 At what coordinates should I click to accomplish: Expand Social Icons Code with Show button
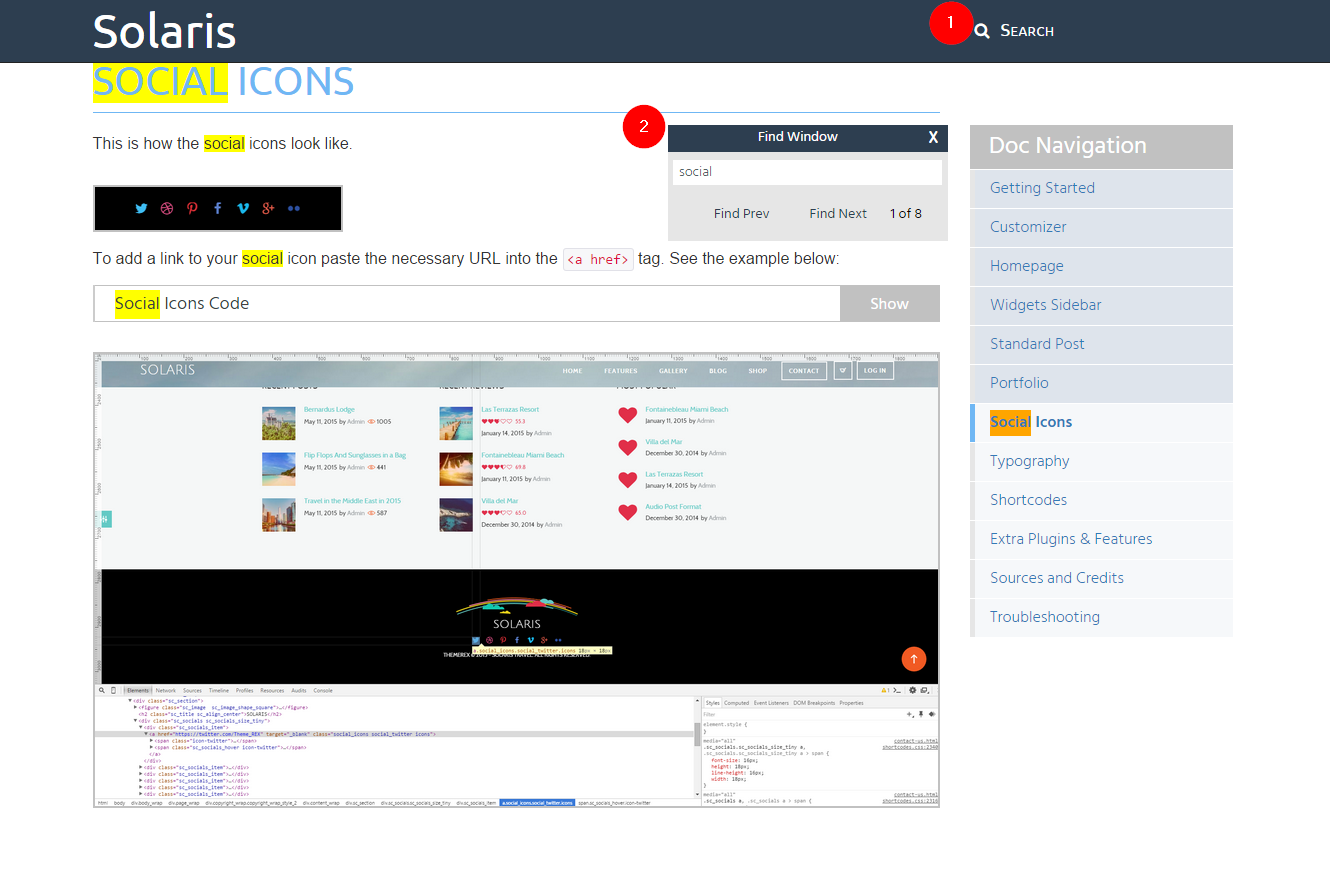(x=889, y=304)
